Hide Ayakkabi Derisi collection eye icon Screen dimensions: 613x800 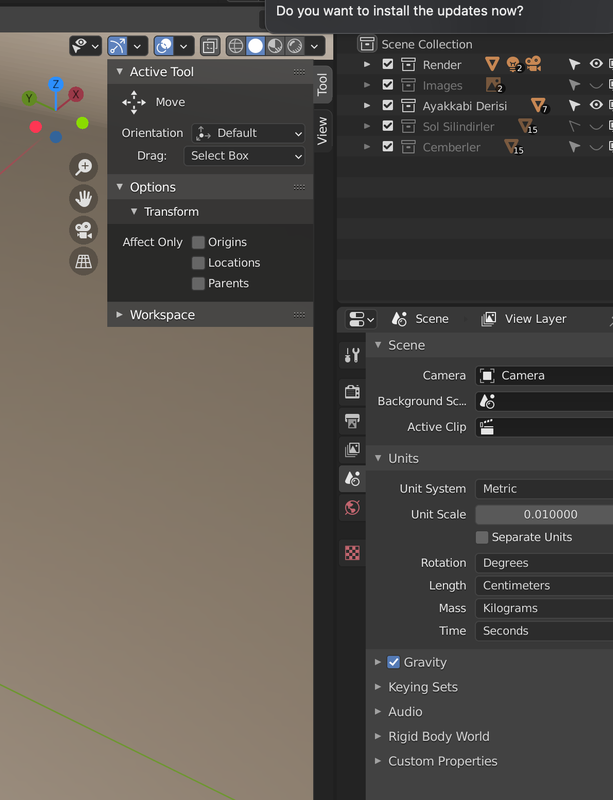coord(596,105)
